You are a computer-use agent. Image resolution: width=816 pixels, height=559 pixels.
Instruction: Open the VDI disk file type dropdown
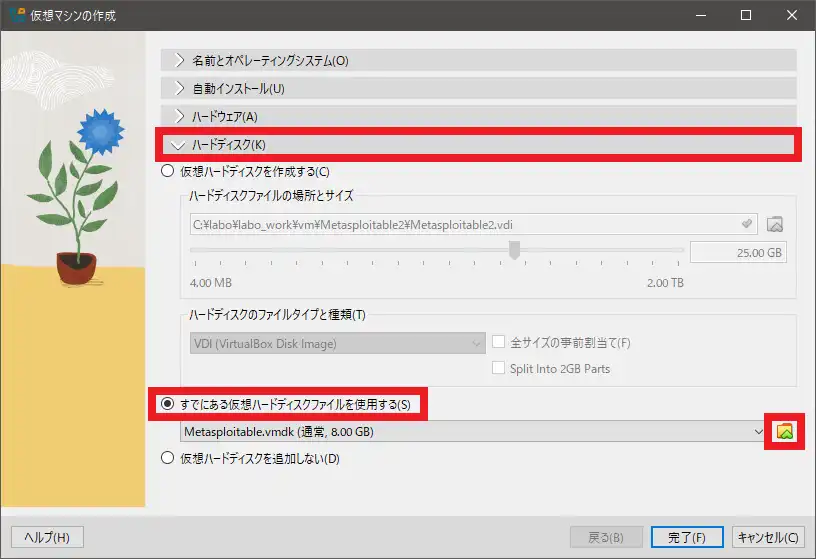click(x=336, y=343)
